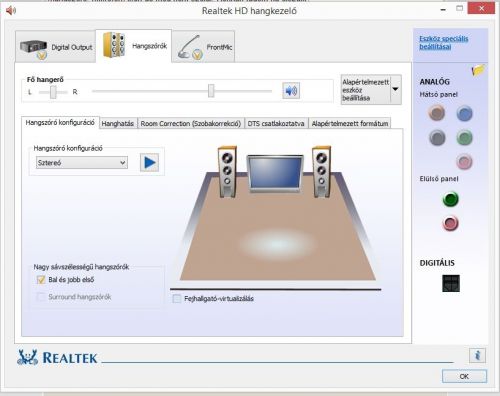Open Eszköz speciális beállításai link

(443, 43)
